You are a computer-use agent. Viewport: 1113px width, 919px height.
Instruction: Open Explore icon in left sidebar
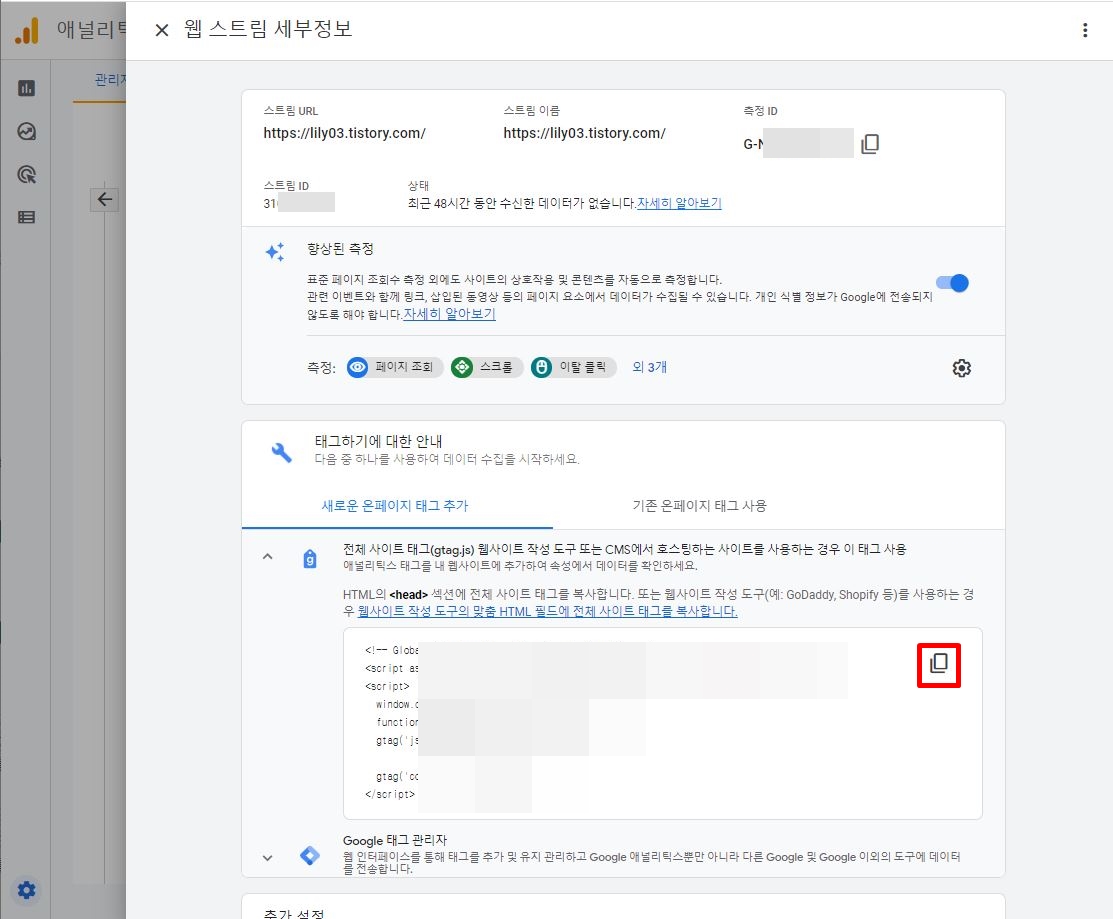[26, 131]
